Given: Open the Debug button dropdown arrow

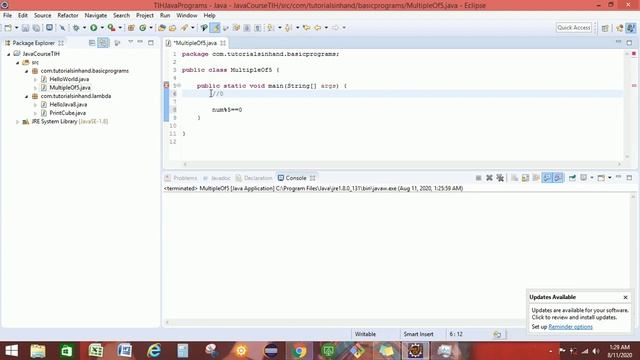Looking at the screenshot, I should click(84, 28).
